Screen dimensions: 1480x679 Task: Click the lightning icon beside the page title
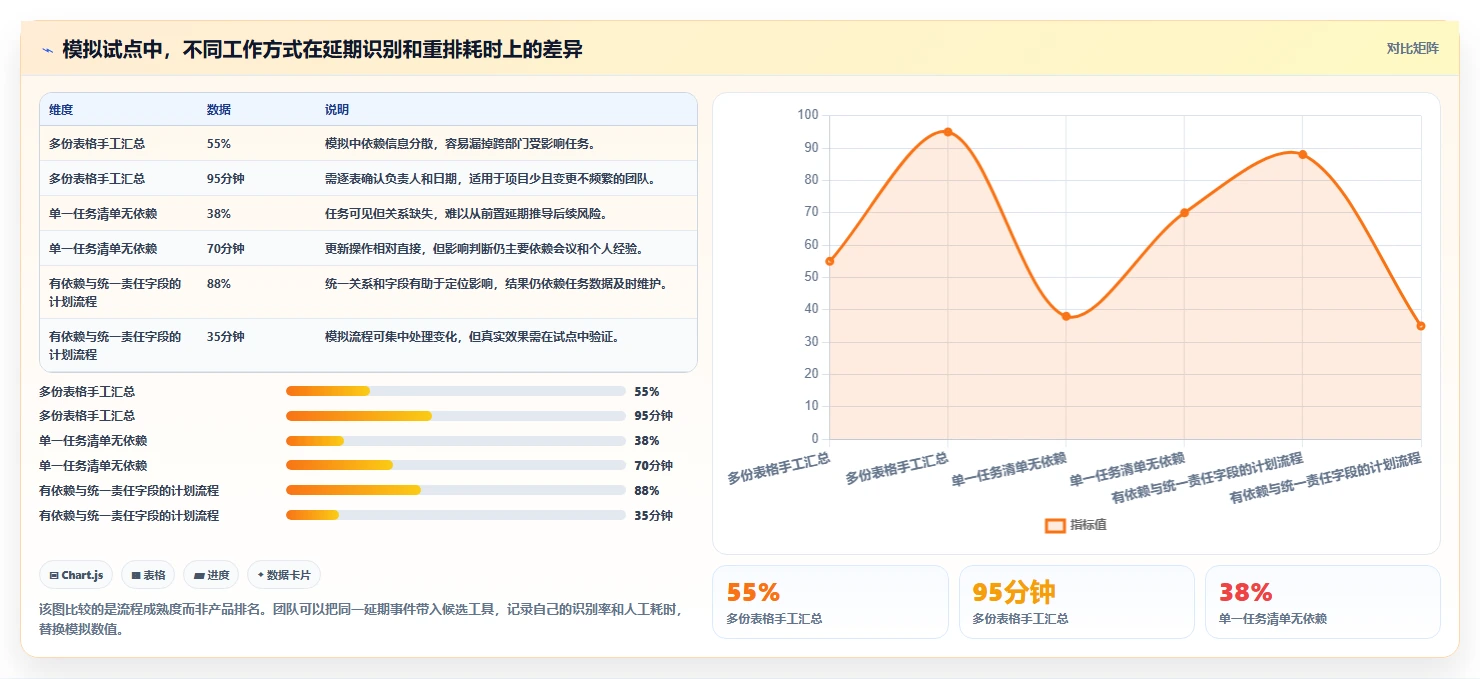pyautogui.click(x=47, y=50)
